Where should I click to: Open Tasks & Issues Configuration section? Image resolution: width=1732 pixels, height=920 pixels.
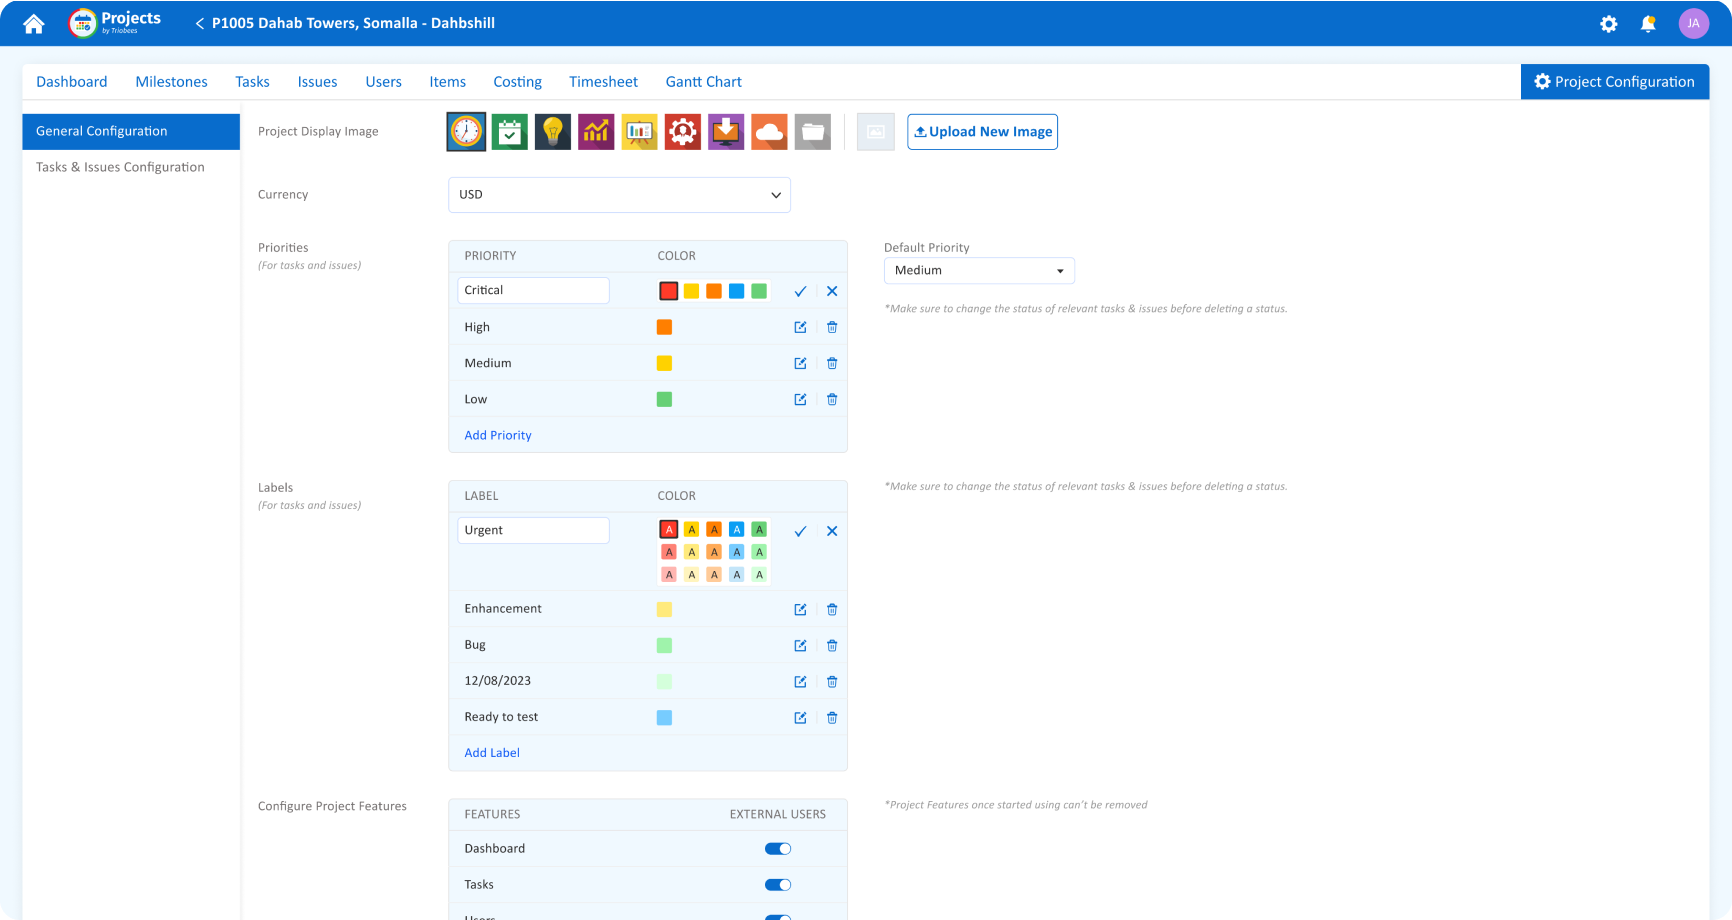(x=120, y=167)
